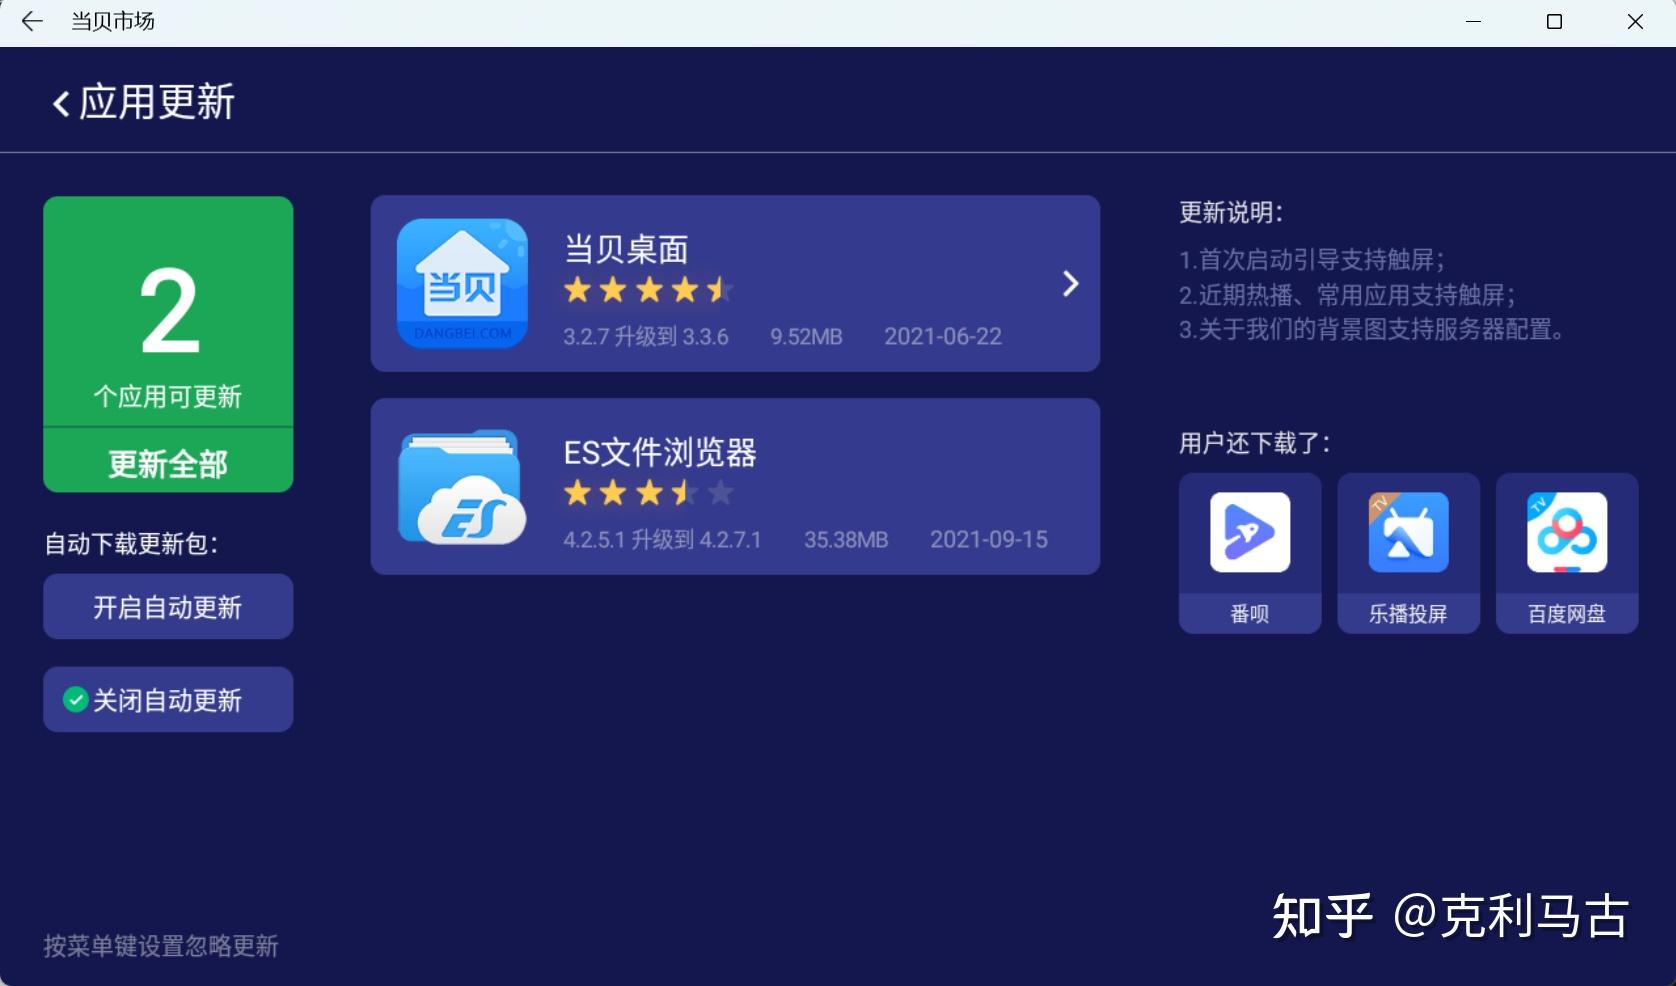Click update note '1.首次启动引导支持触屏'
Image resolution: width=1676 pixels, height=986 pixels.
click(1312, 260)
